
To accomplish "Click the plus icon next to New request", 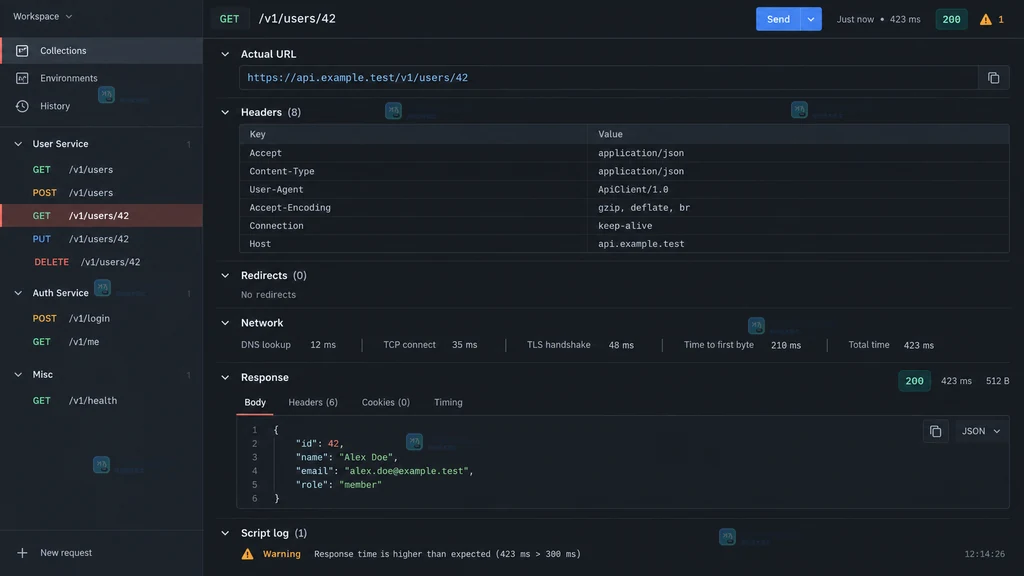I will pos(22,552).
